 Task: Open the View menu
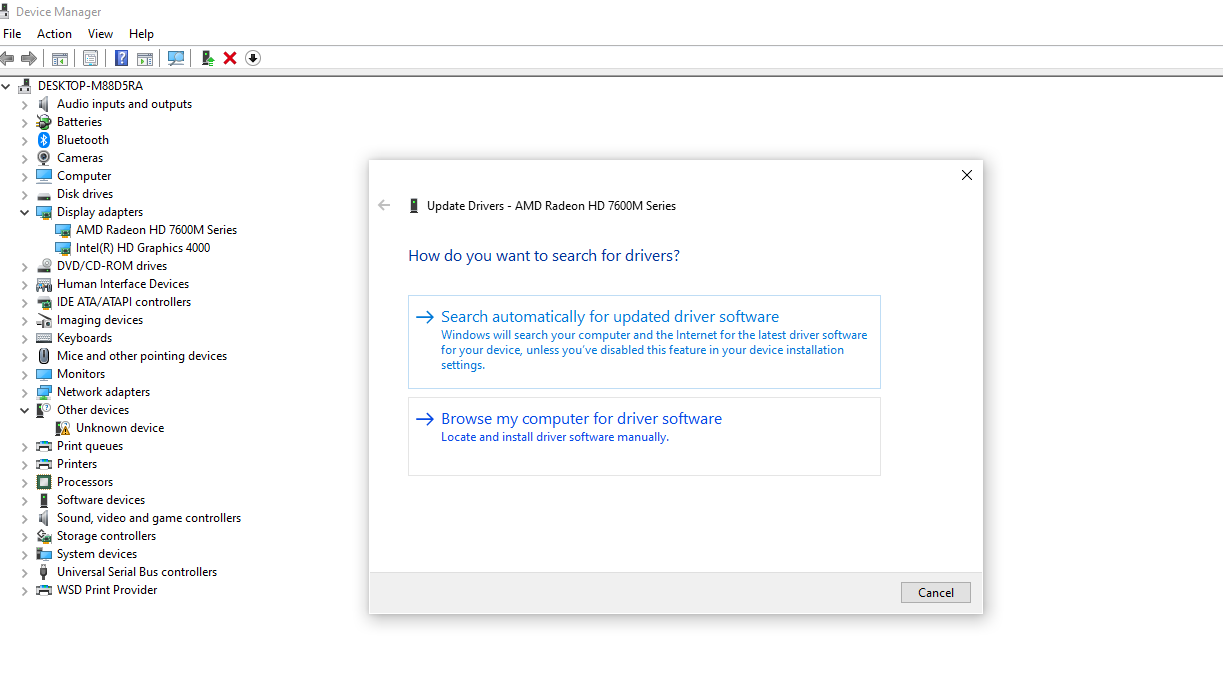tap(100, 34)
